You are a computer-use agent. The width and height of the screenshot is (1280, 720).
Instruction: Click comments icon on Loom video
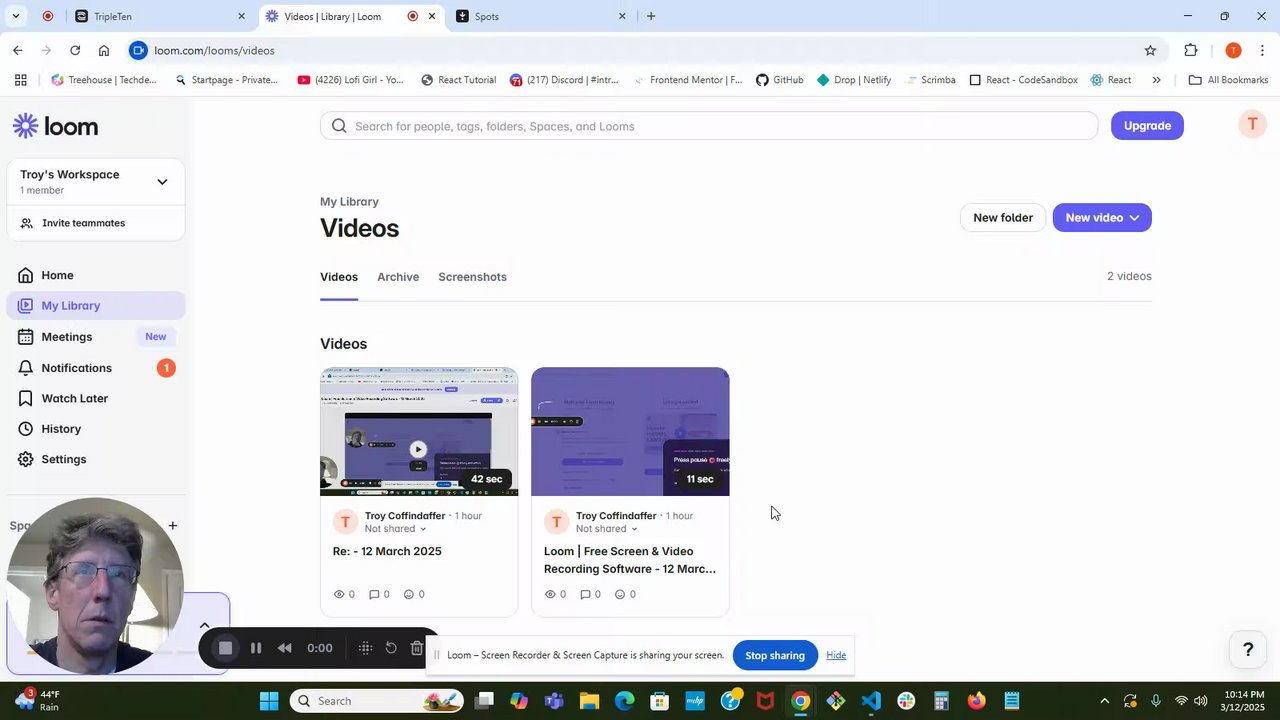(x=585, y=594)
